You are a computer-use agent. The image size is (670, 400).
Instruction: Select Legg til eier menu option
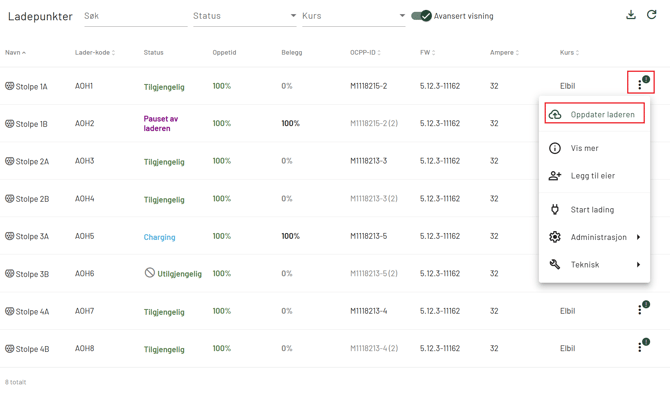(x=592, y=176)
